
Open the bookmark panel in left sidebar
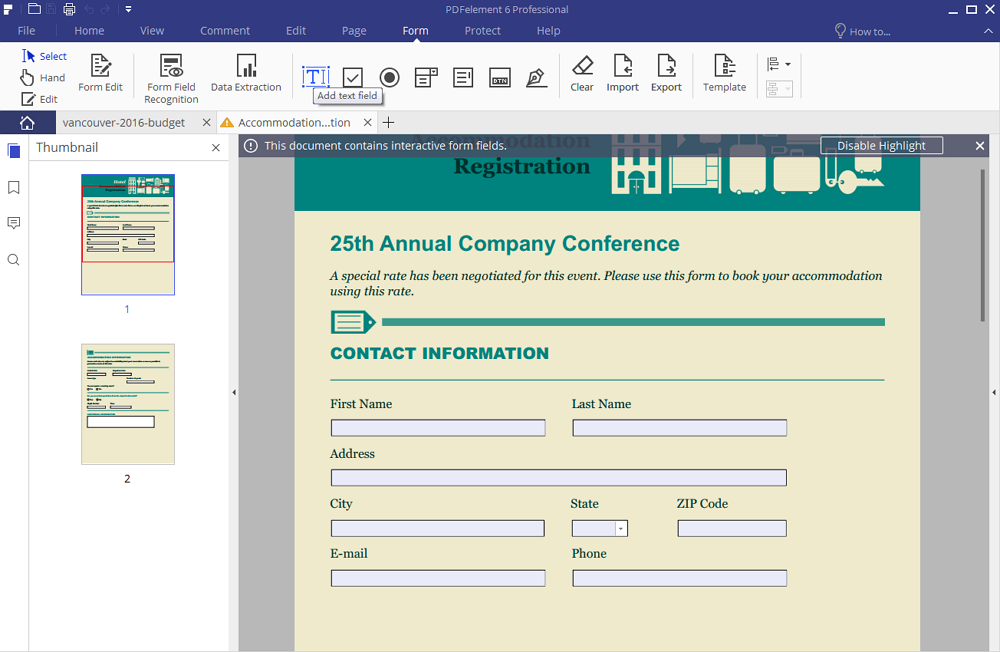(x=14, y=187)
